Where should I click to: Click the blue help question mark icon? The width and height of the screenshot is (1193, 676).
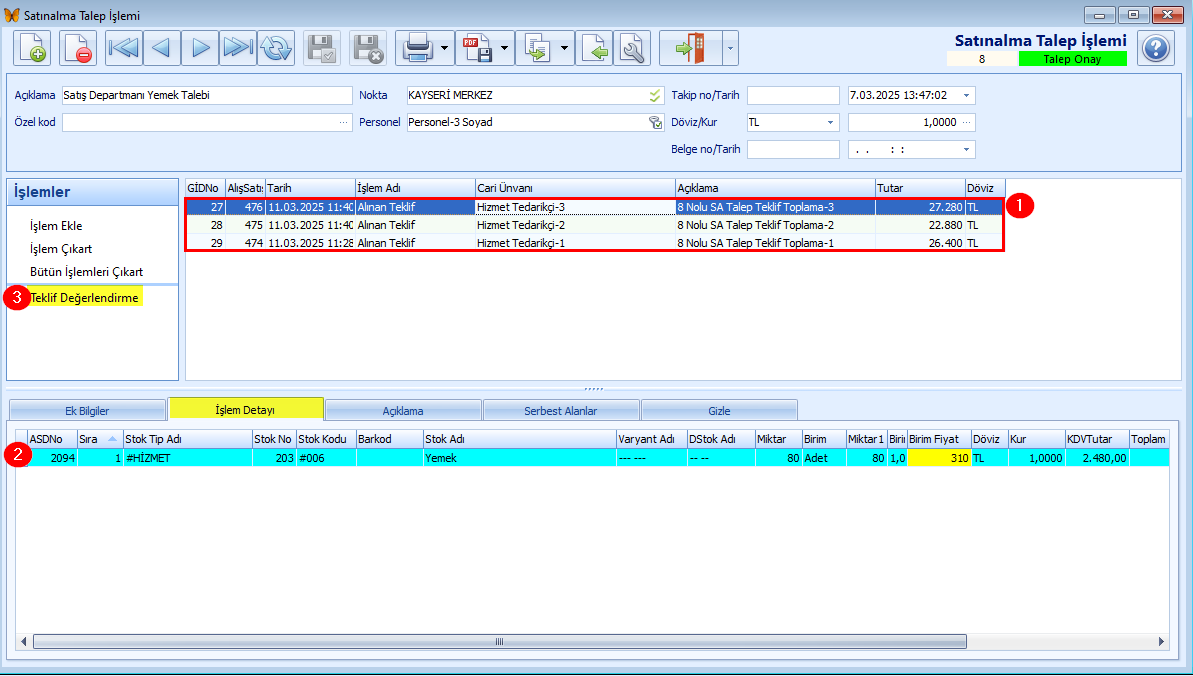(x=1156, y=49)
